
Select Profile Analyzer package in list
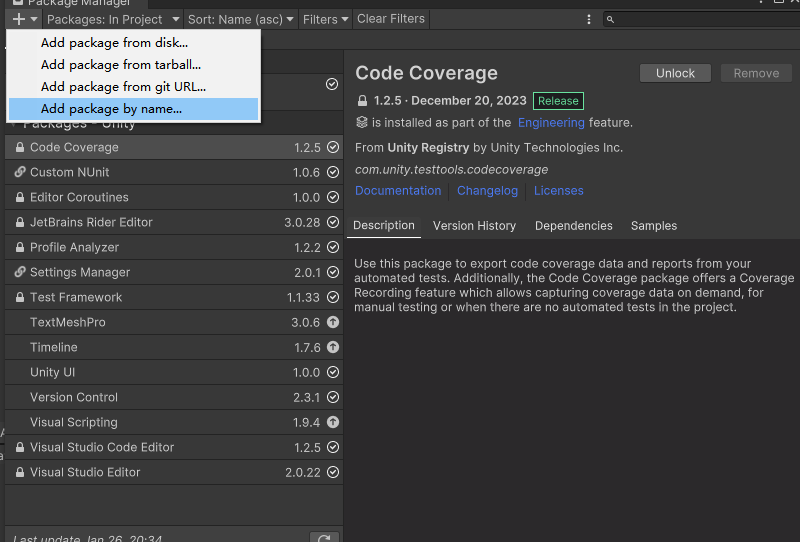pos(74,247)
